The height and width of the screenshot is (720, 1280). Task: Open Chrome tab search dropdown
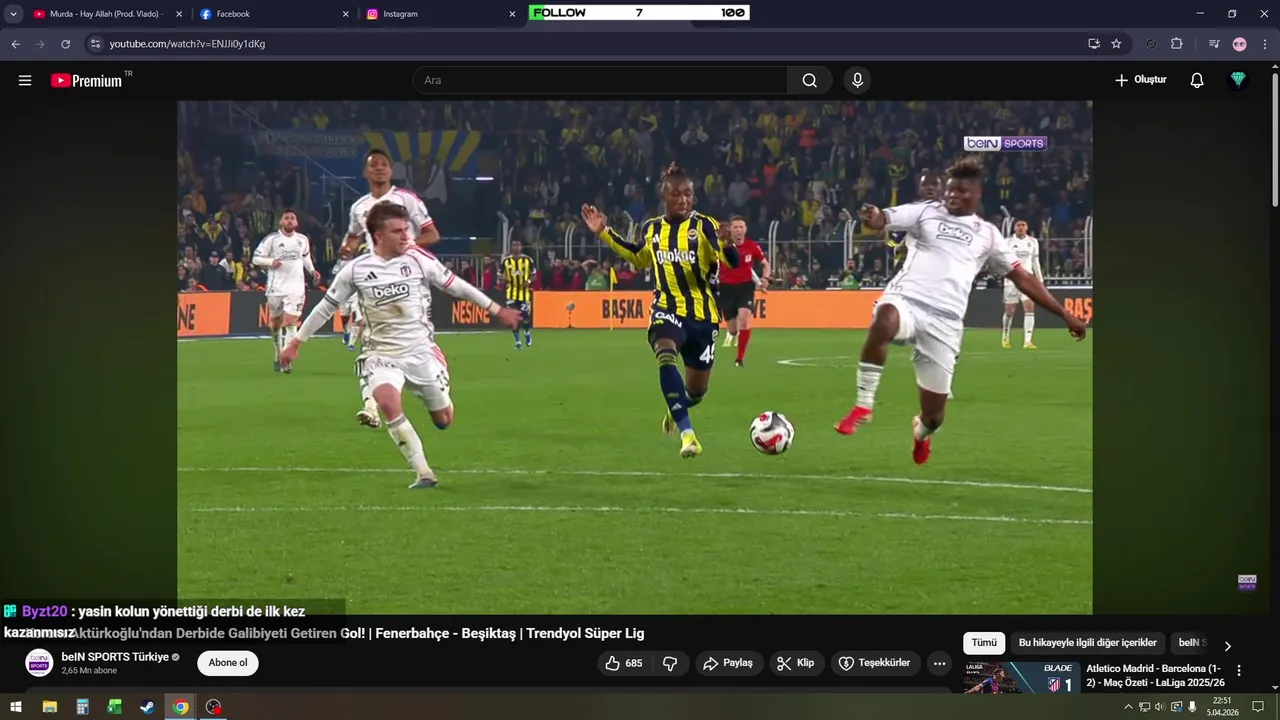tap(13, 14)
